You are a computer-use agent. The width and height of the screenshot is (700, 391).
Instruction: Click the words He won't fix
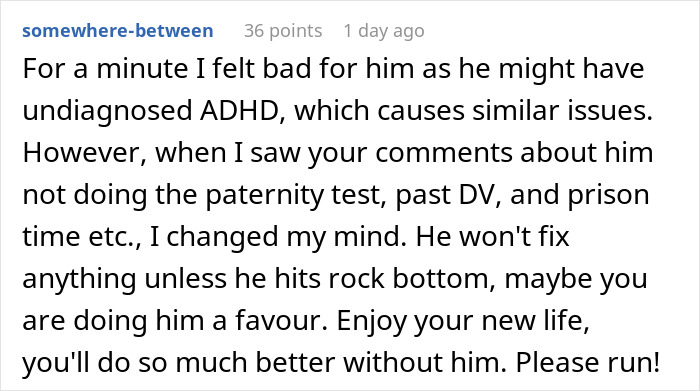click(493, 236)
